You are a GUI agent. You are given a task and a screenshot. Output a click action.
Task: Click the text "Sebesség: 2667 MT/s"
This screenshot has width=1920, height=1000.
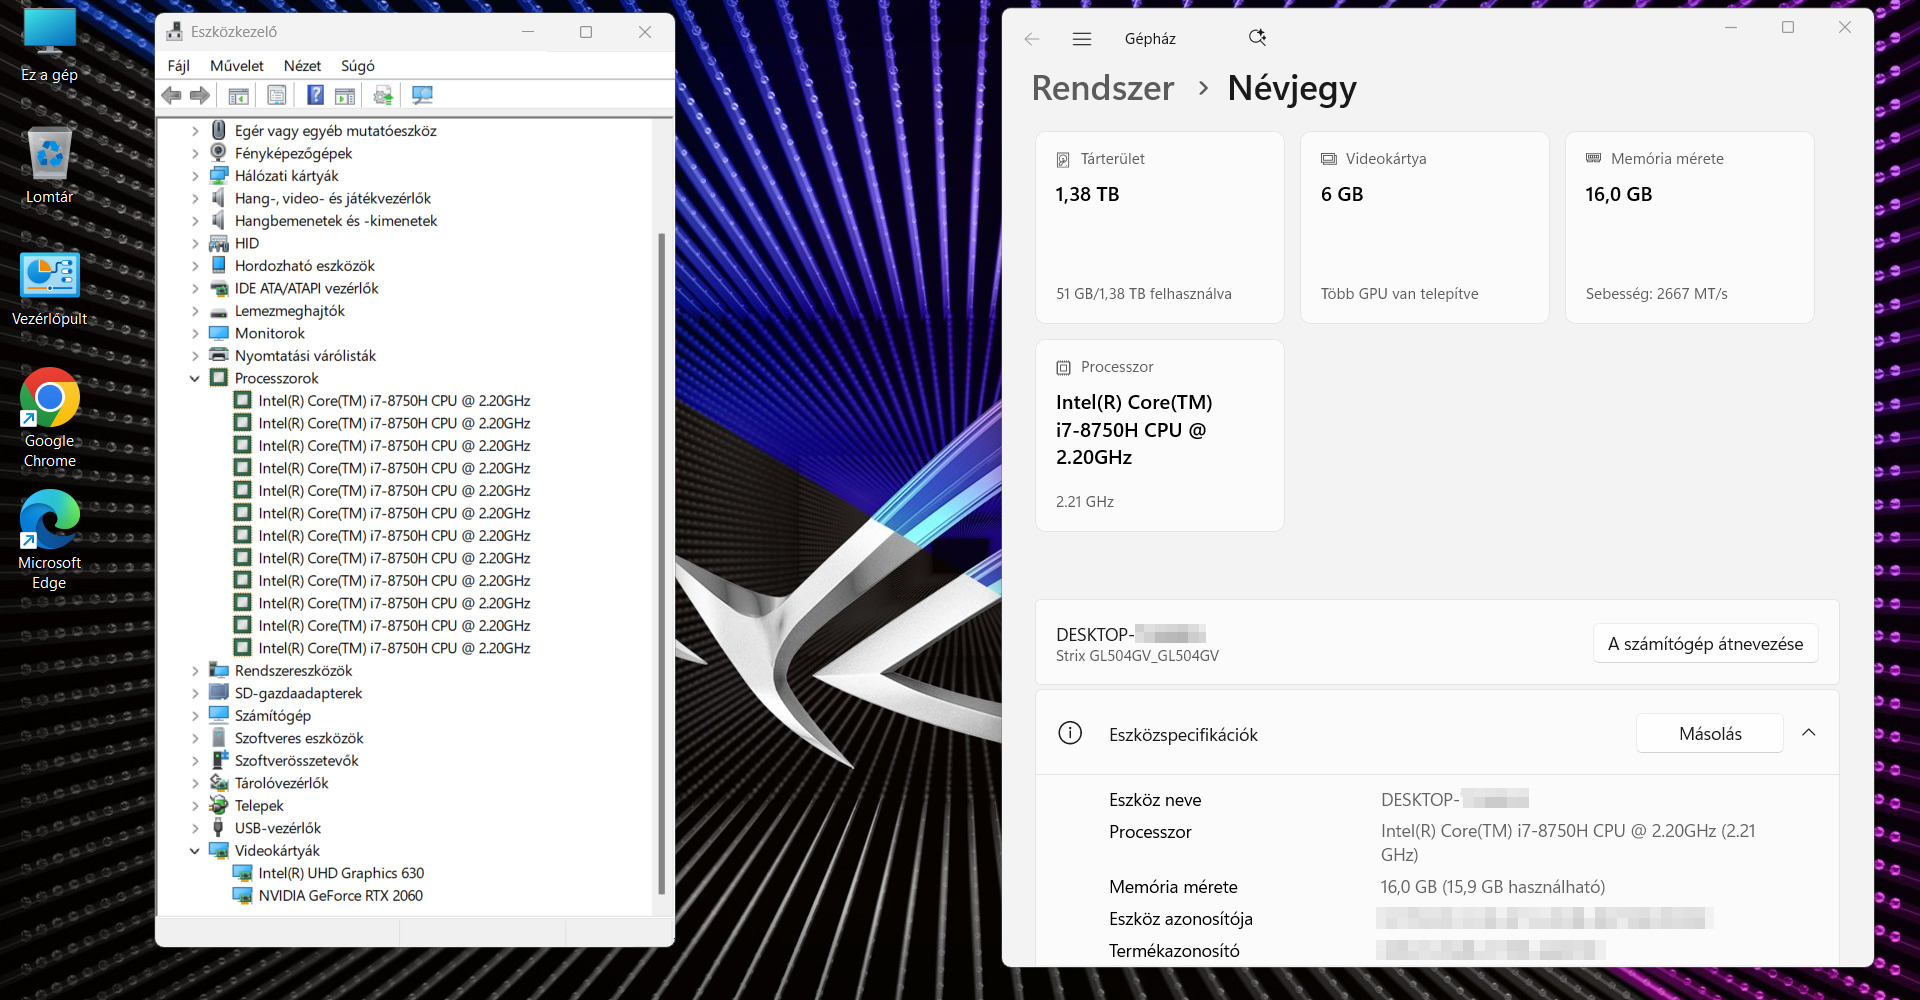pyautogui.click(x=1657, y=294)
